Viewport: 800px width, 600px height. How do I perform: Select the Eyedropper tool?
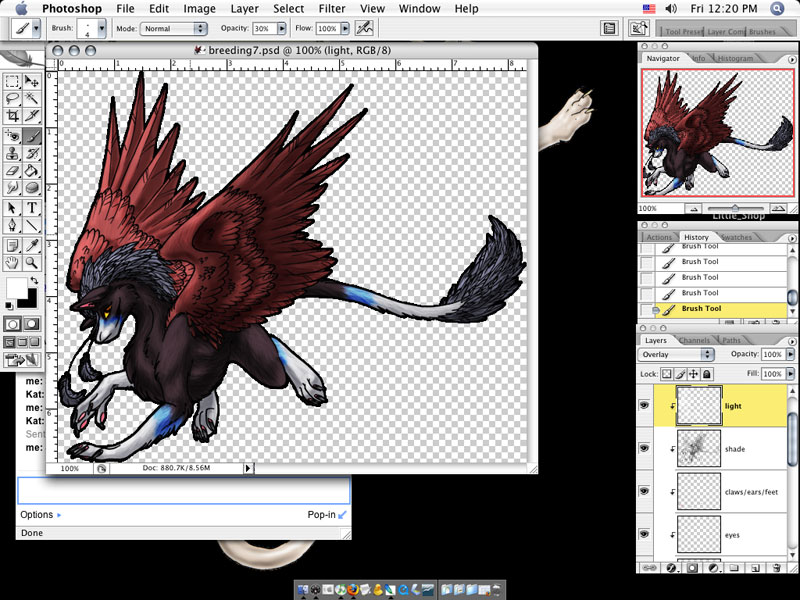32,245
